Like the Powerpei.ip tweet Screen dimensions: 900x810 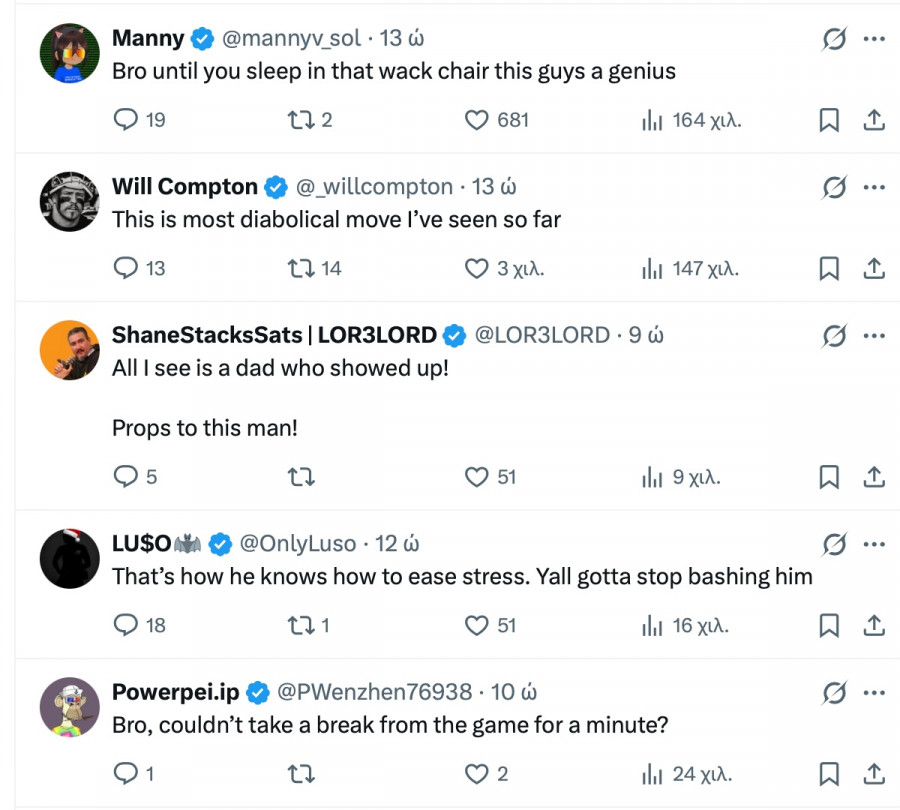tap(477, 773)
